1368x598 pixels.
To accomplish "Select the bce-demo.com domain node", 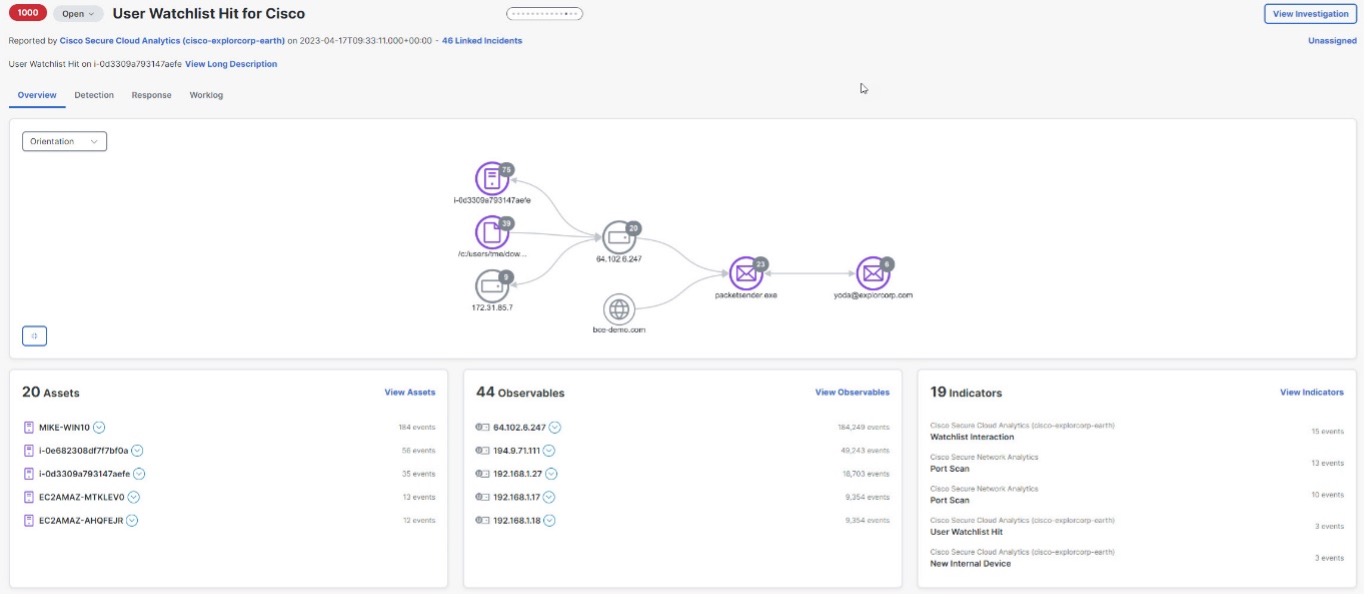I will click(619, 309).
